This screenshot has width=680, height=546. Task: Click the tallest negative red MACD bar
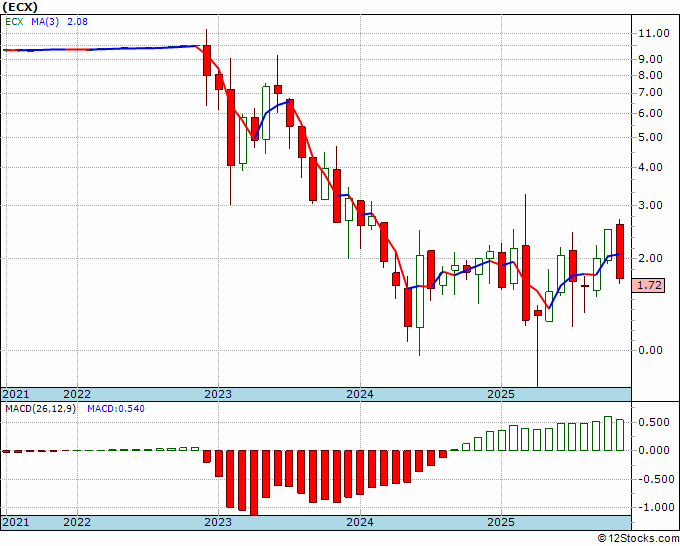point(254,482)
